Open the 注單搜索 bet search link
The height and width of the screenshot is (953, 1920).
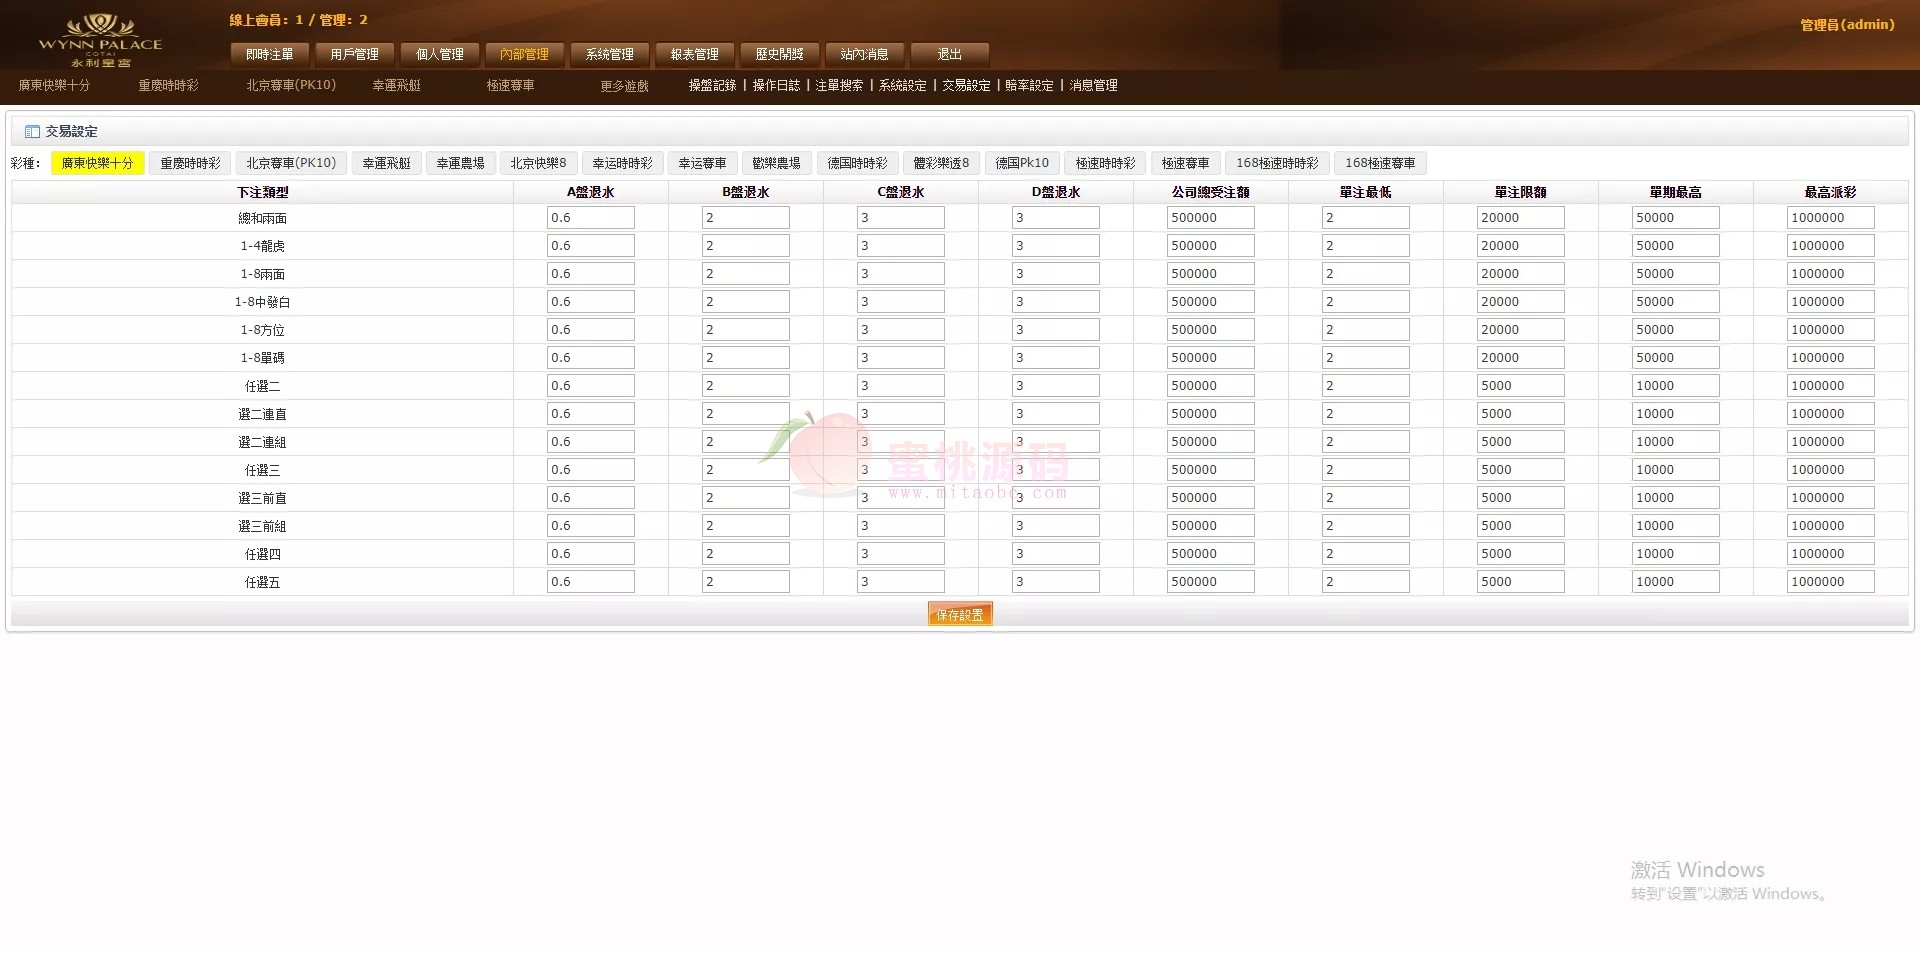click(x=839, y=86)
